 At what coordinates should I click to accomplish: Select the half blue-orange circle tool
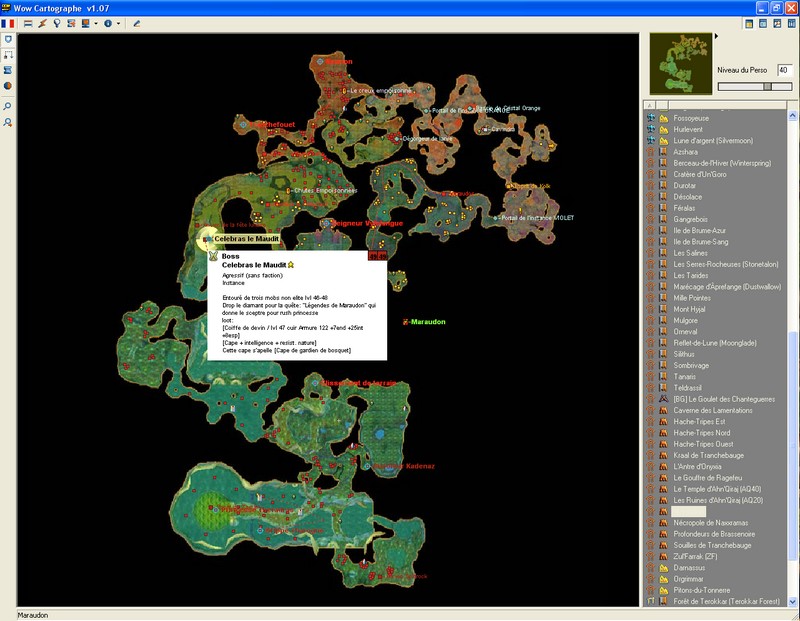click(x=8, y=86)
